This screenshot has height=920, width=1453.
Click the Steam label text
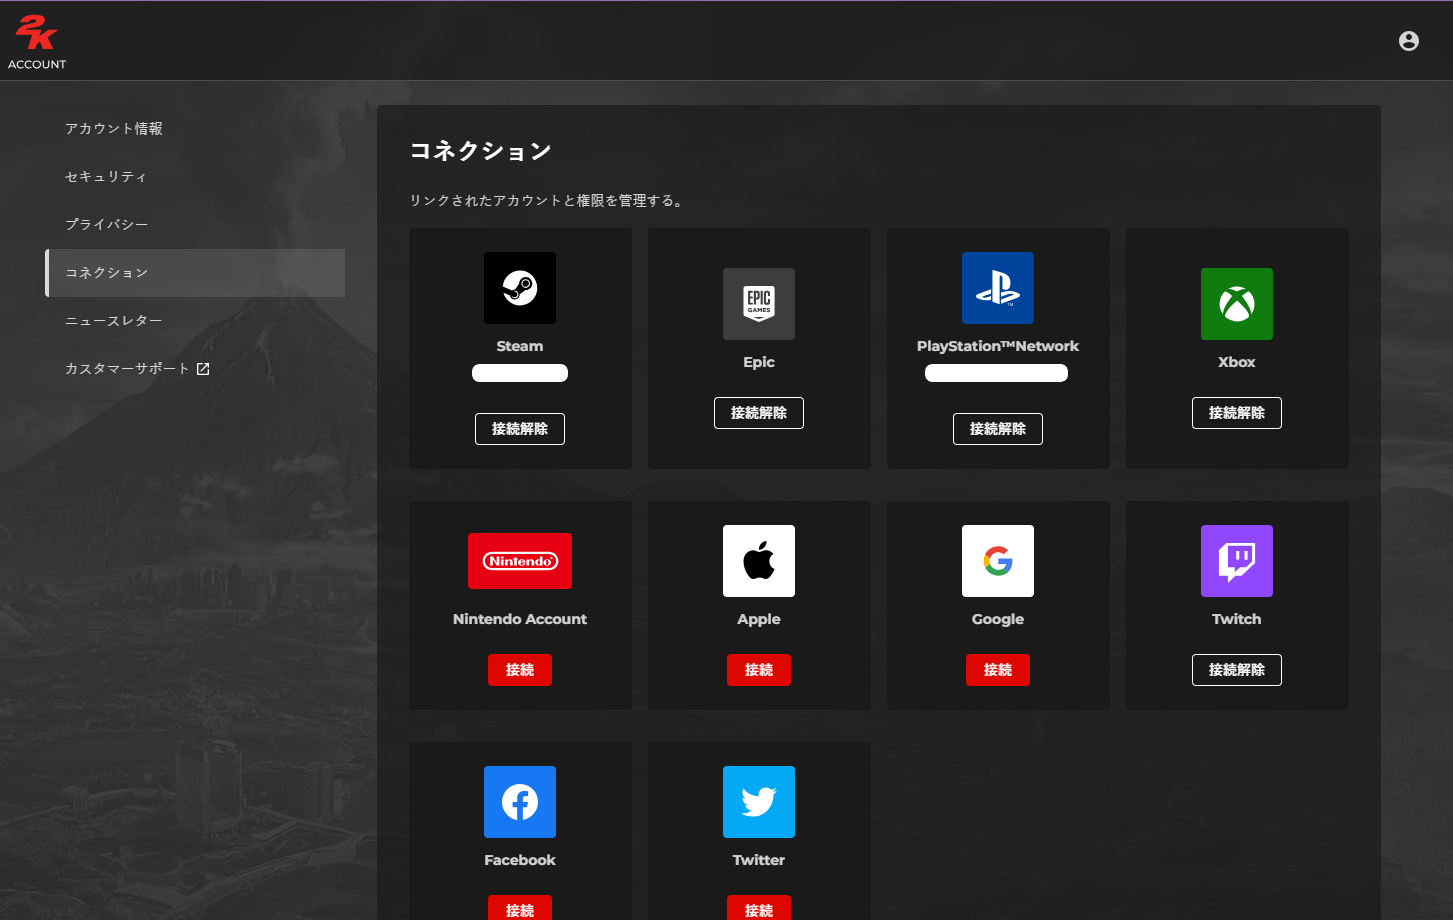pos(520,346)
